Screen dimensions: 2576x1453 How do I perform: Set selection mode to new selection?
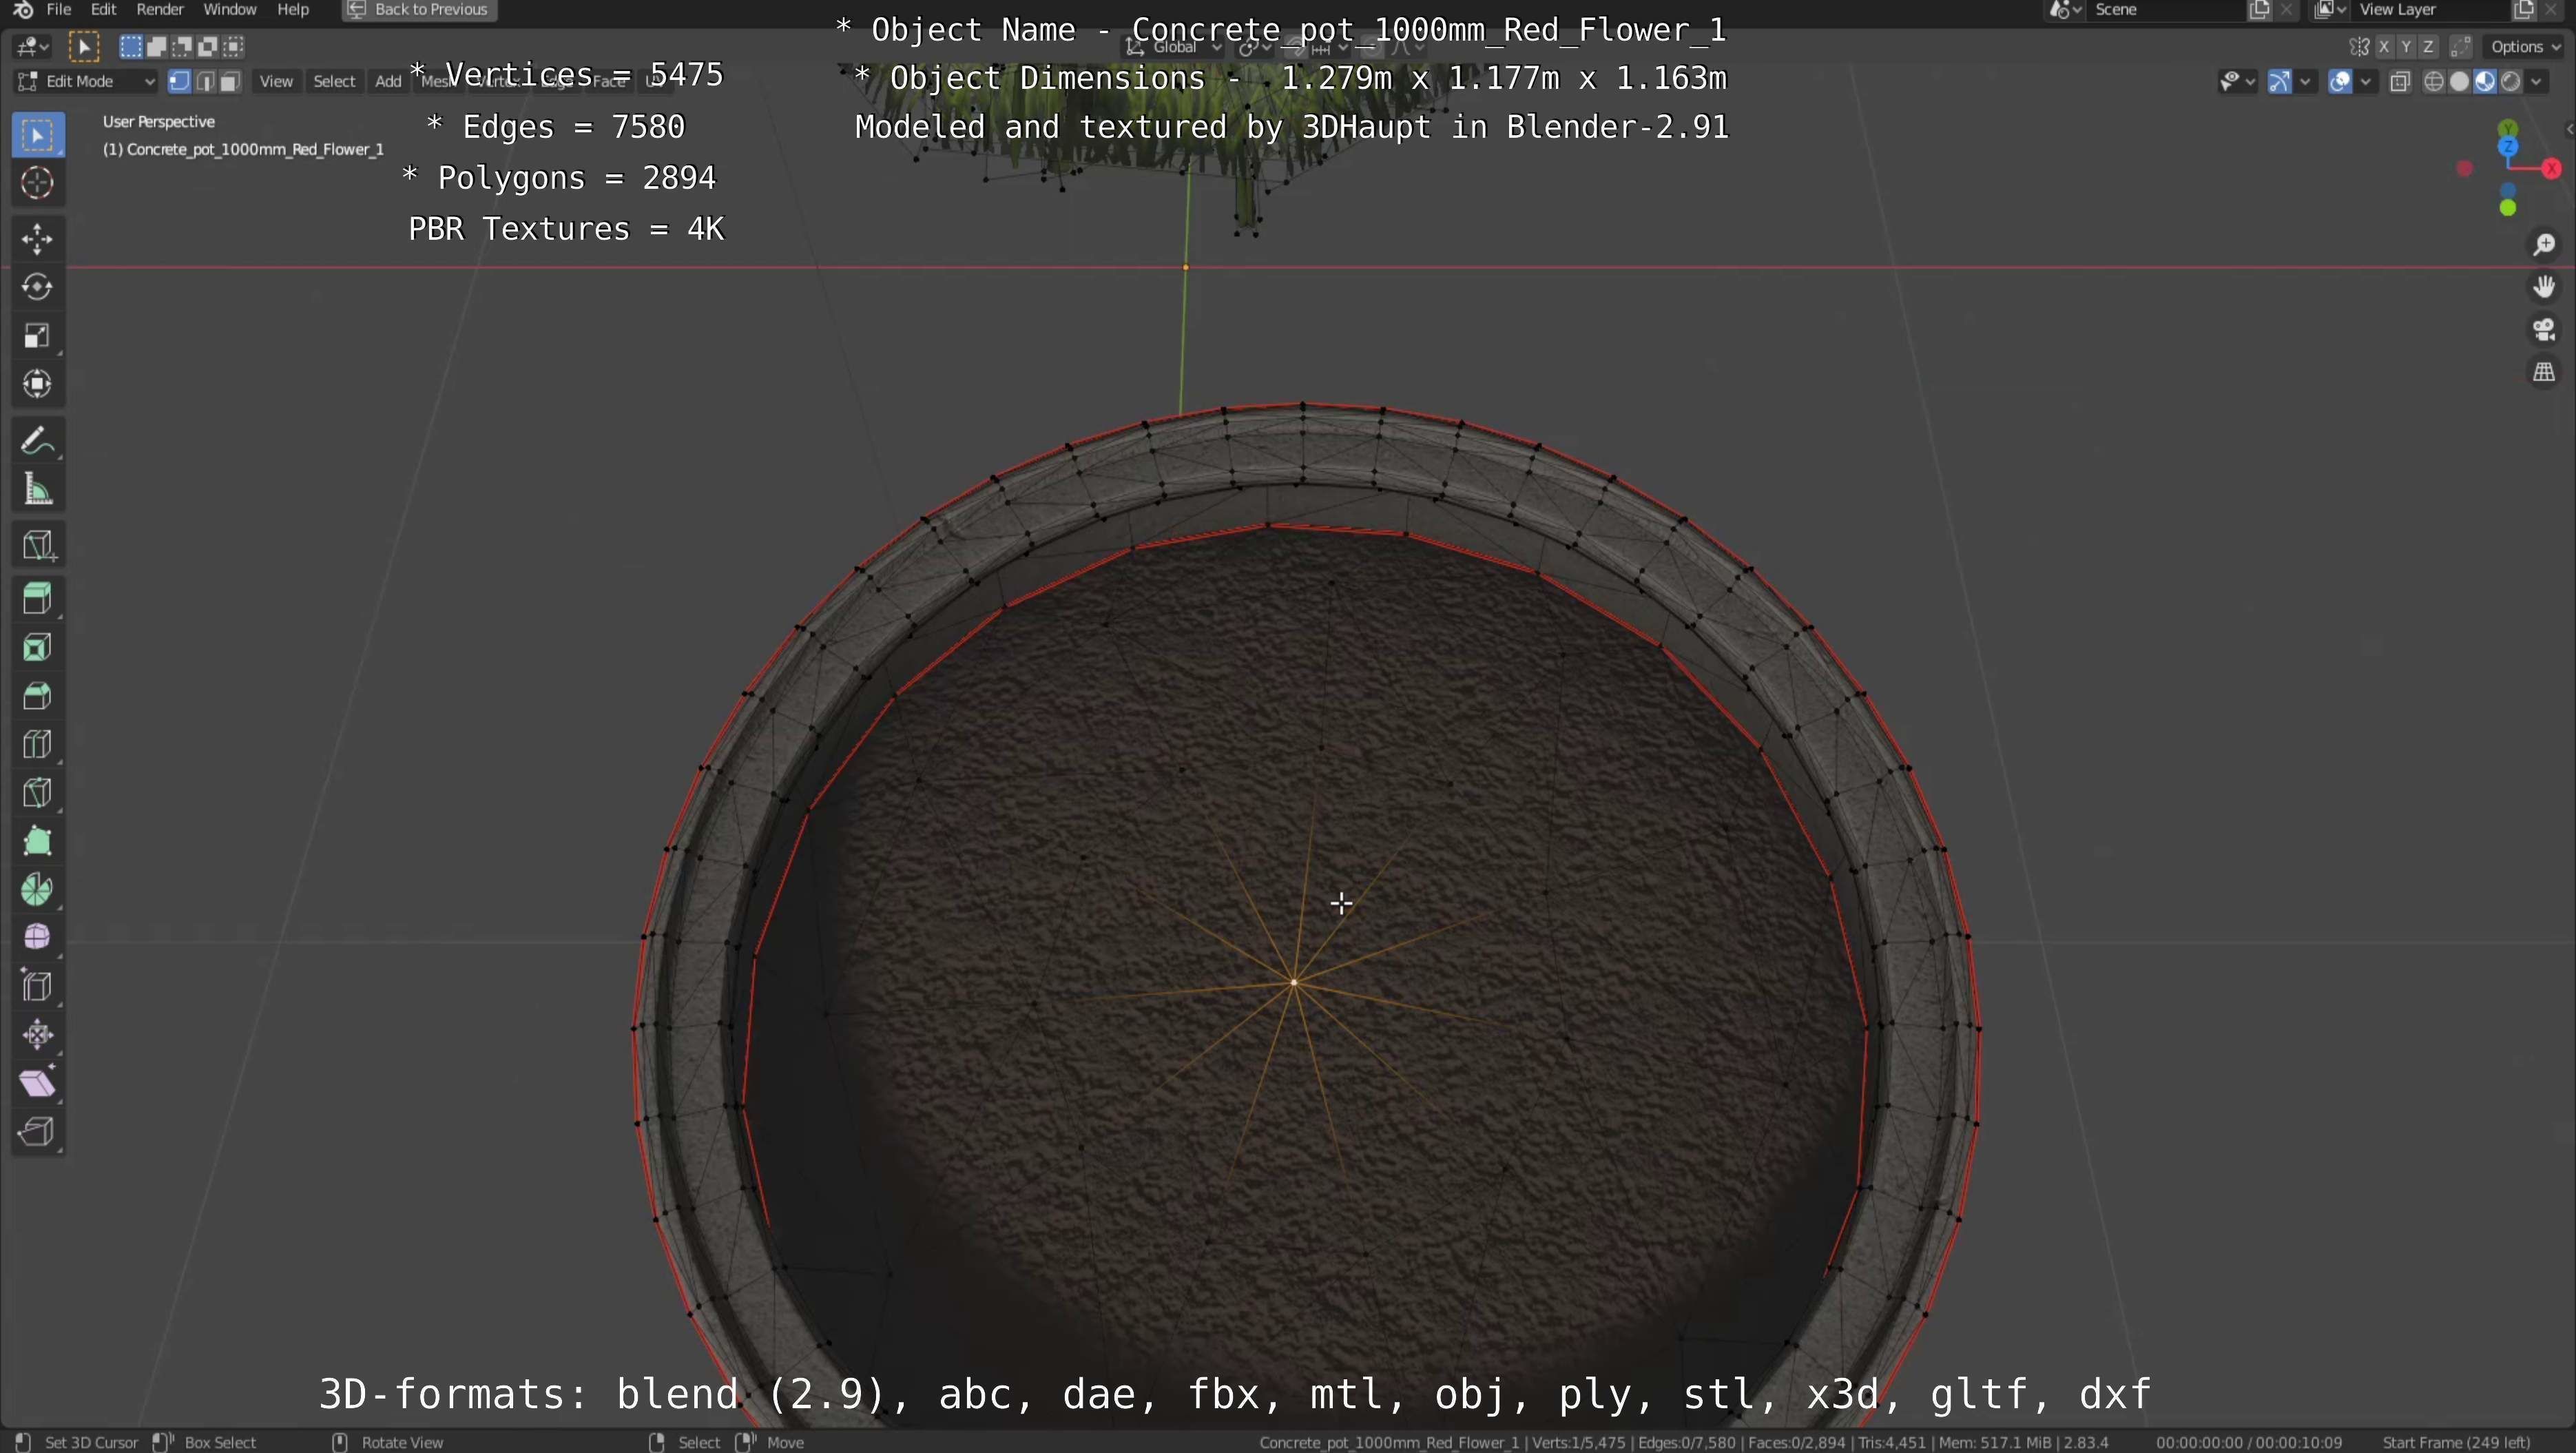coord(131,46)
